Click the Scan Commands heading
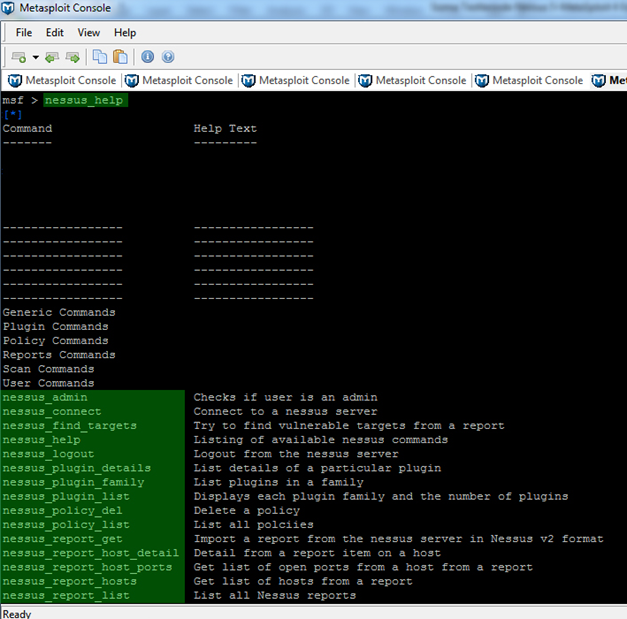 48,369
